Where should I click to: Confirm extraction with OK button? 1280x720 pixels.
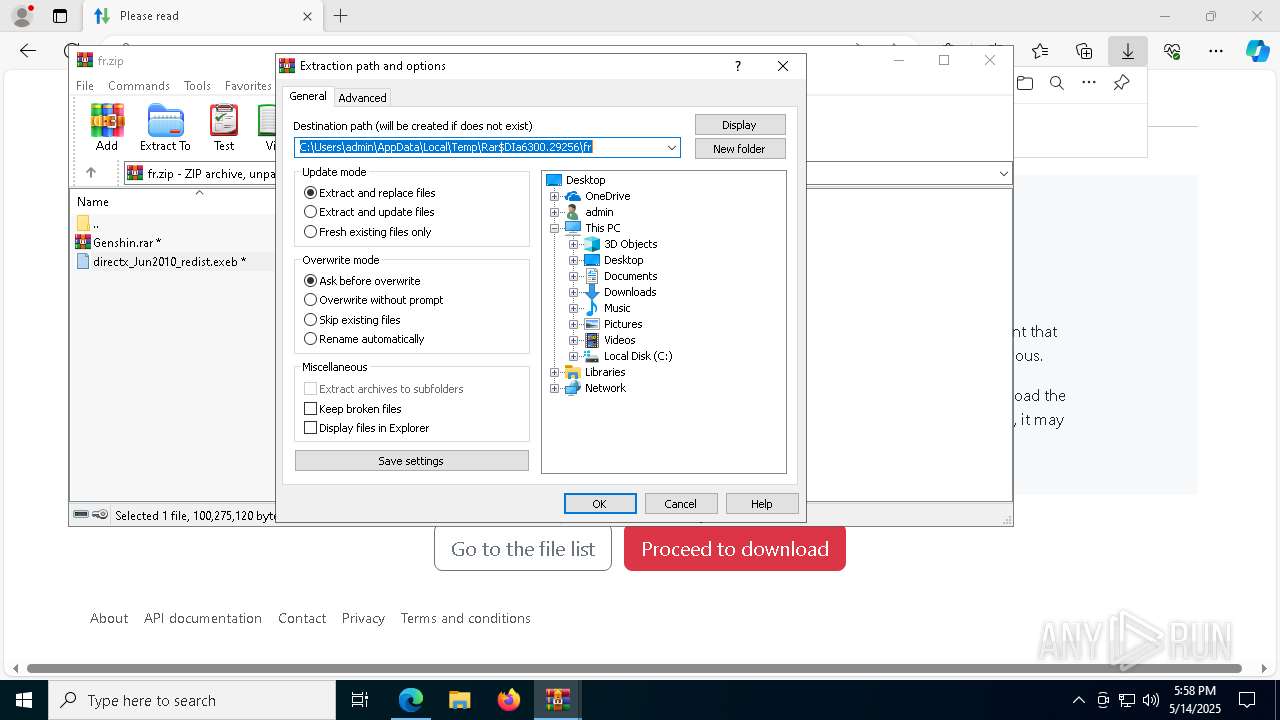click(600, 504)
